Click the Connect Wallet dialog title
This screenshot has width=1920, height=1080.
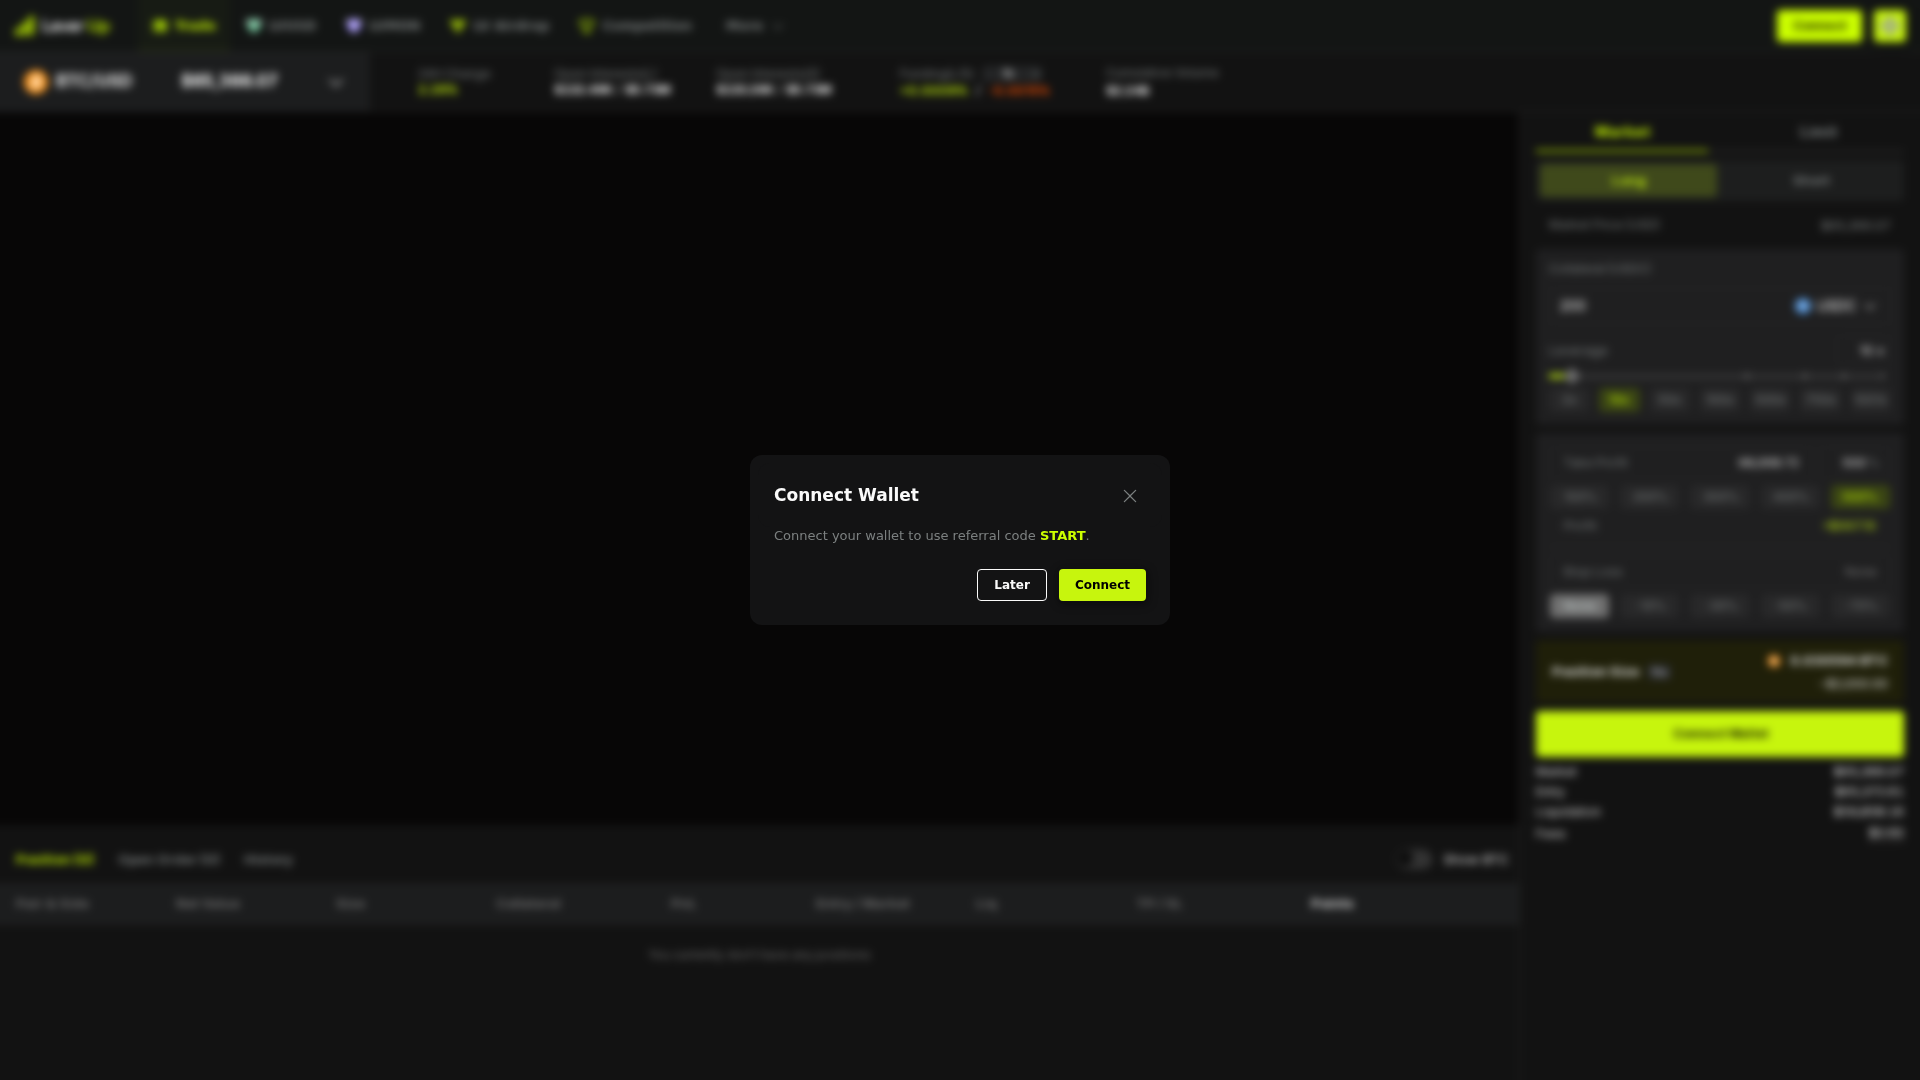846,495
